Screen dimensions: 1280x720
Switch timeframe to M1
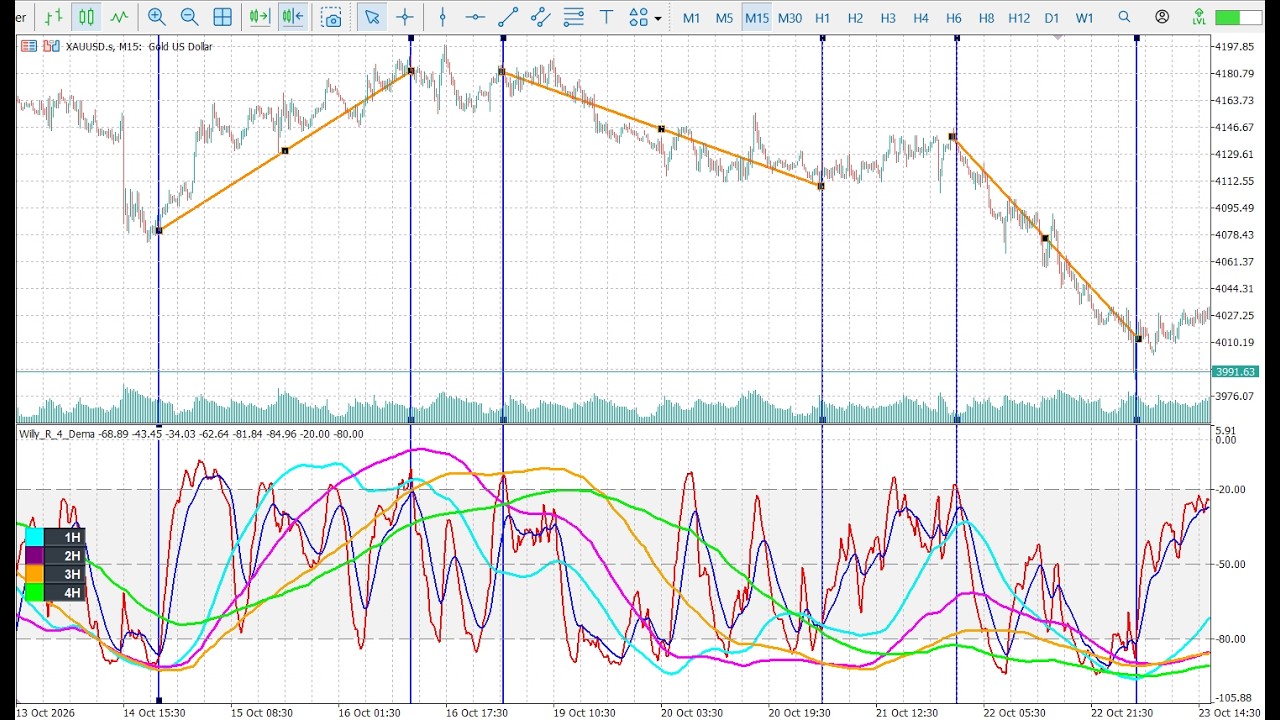coord(691,18)
